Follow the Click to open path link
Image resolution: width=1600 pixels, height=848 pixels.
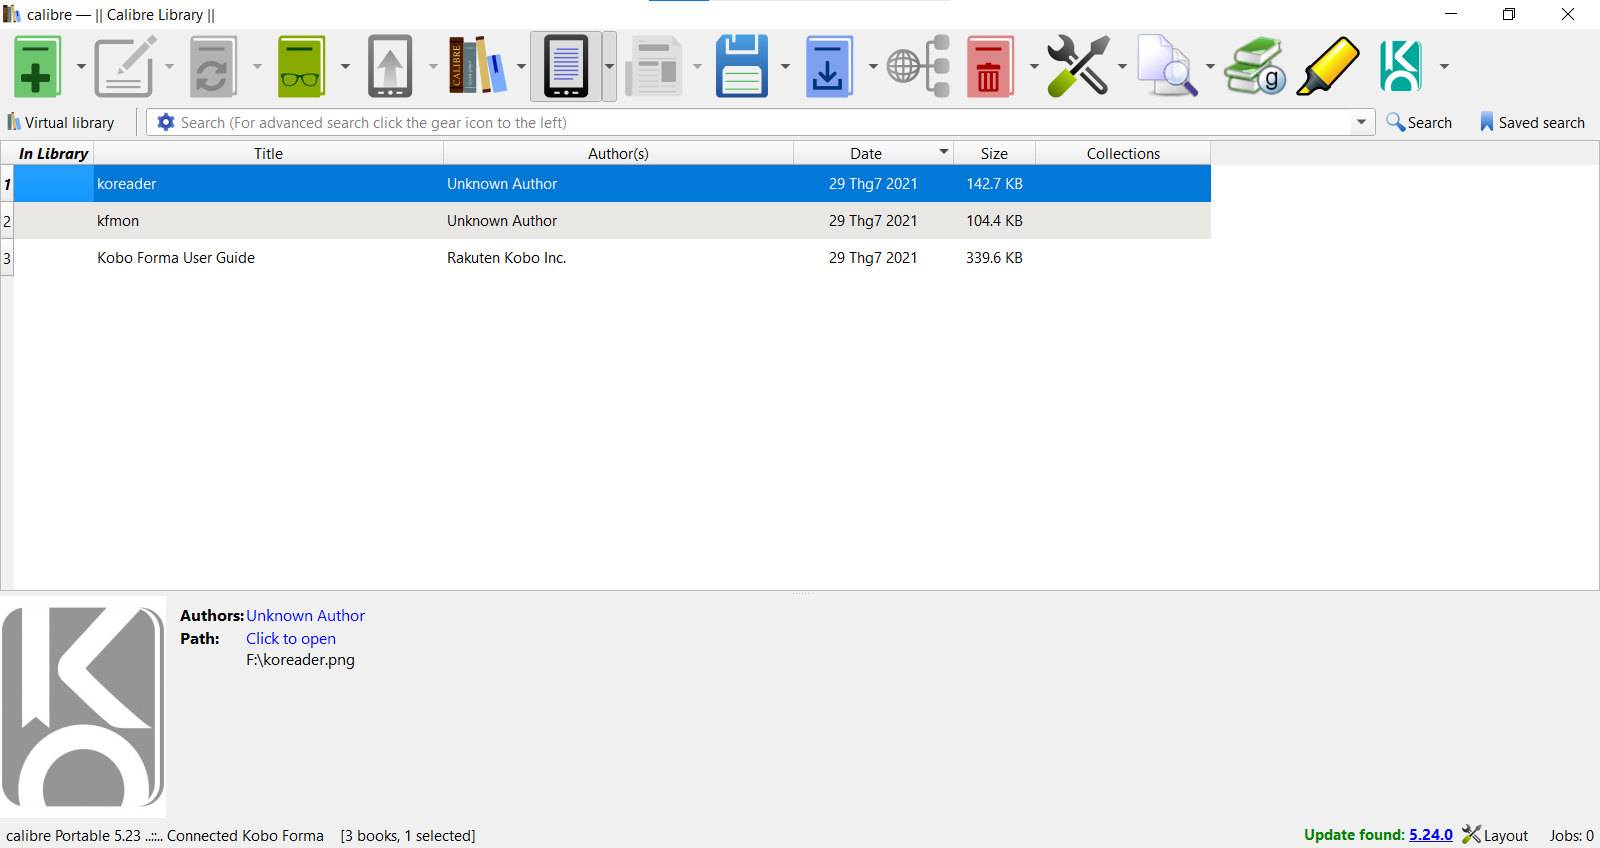click(291, 639)
